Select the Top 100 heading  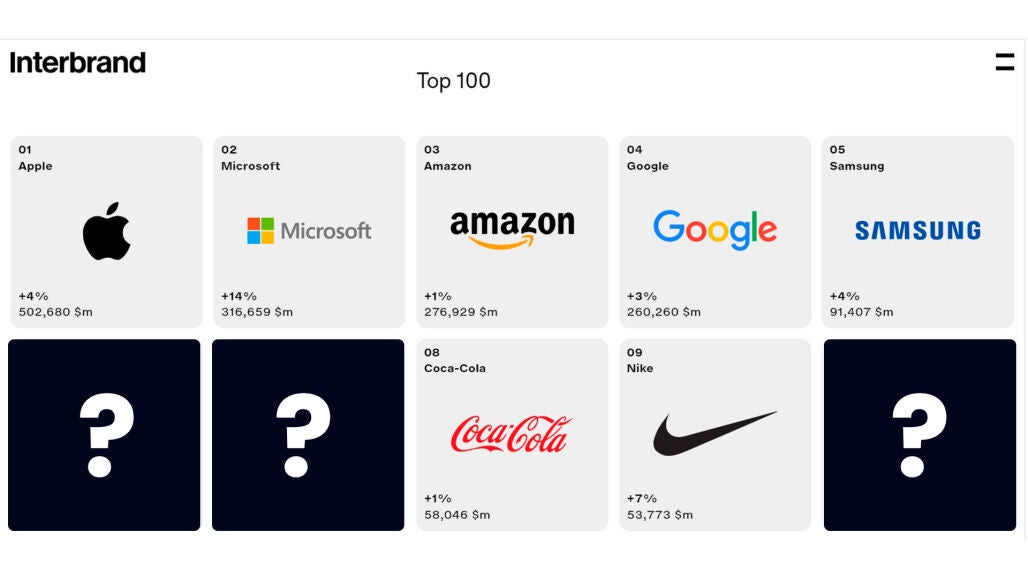tap(454, 81)
